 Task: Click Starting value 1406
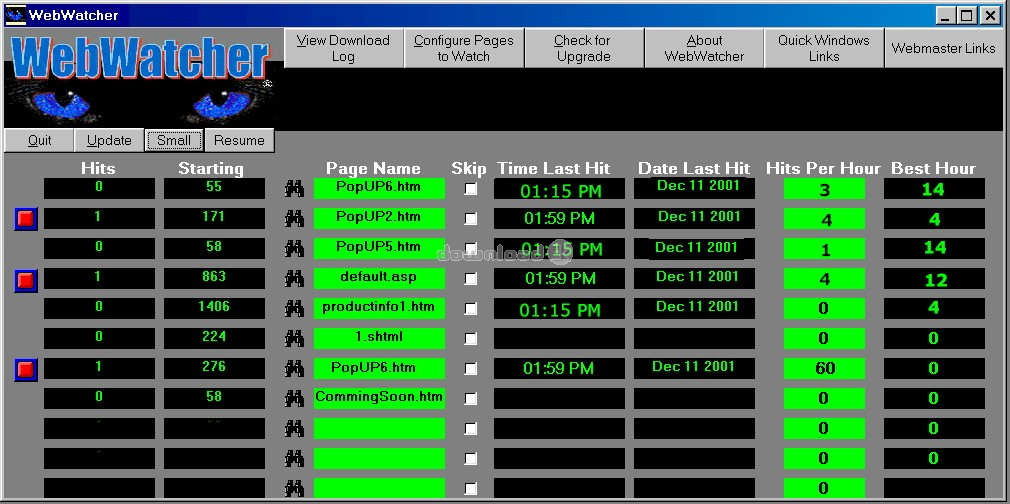coord(214,307)
